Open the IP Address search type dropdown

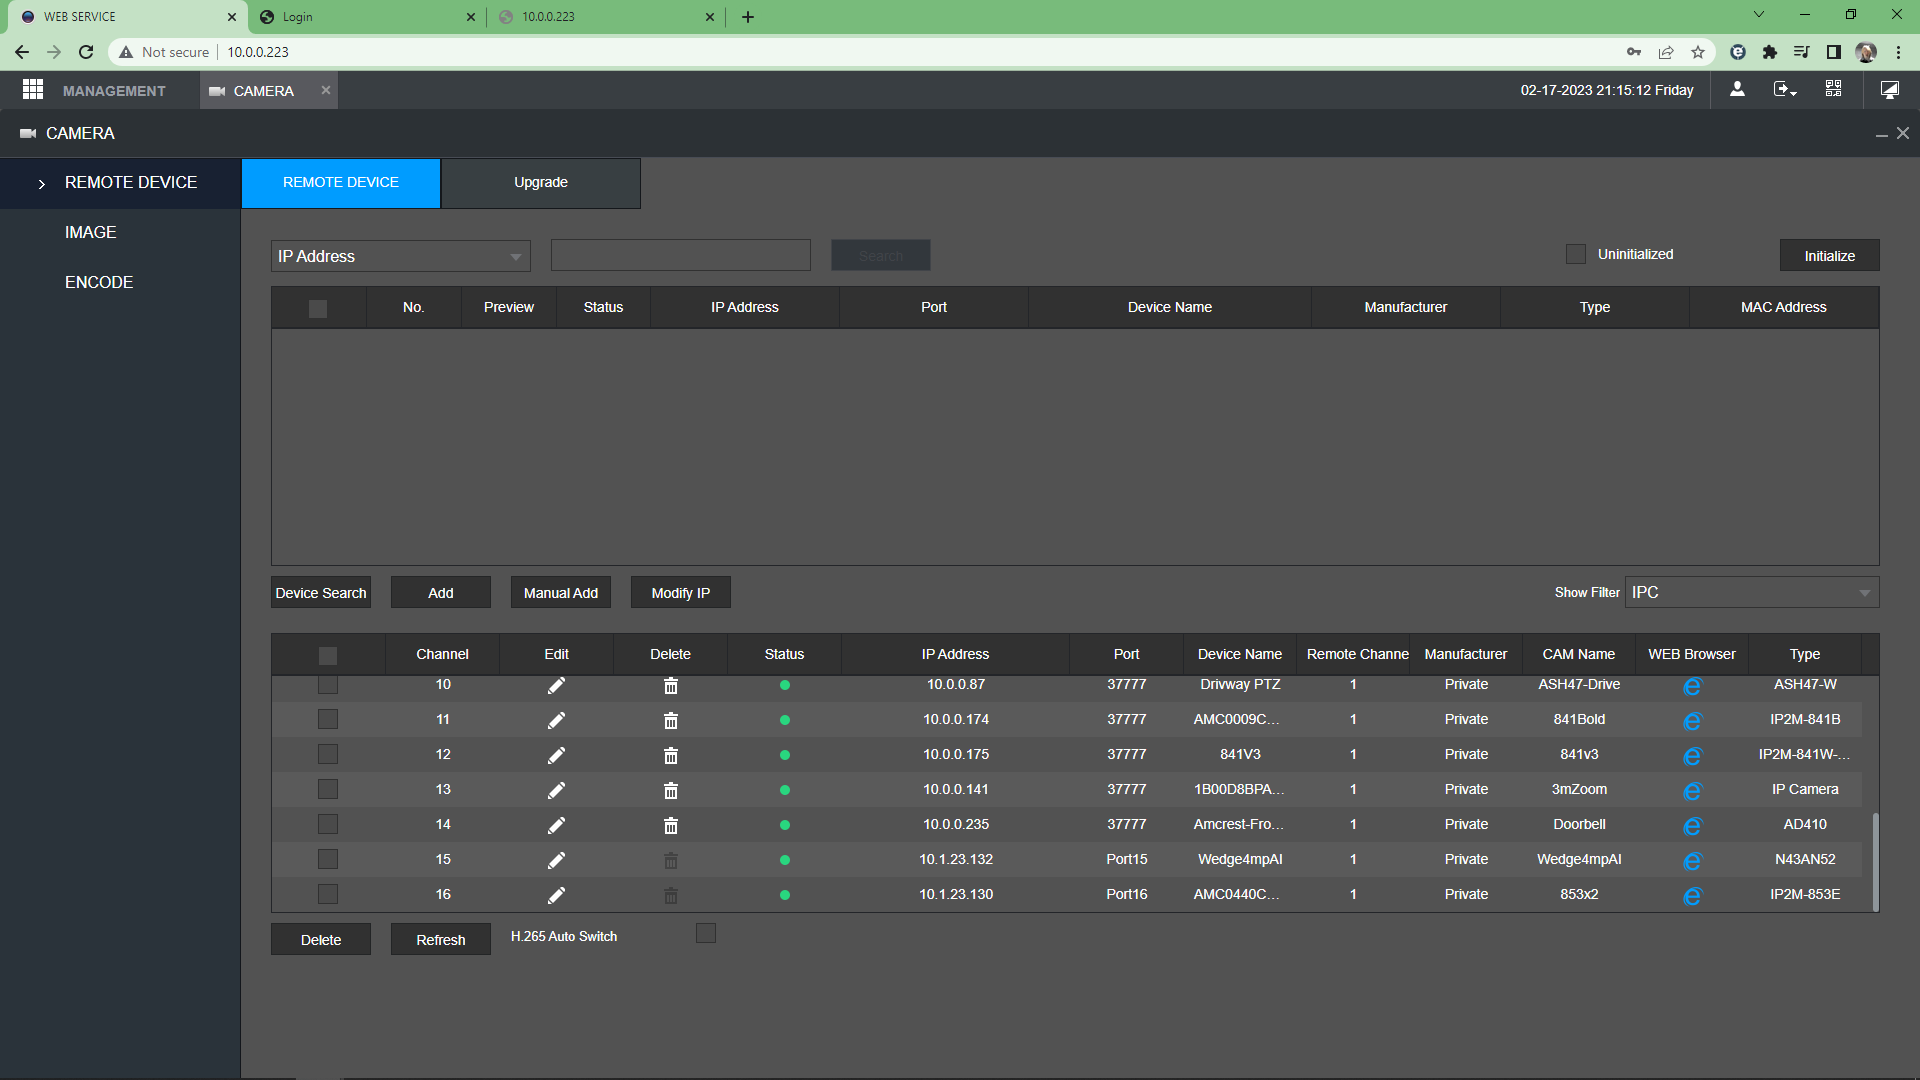coord(400,256)
